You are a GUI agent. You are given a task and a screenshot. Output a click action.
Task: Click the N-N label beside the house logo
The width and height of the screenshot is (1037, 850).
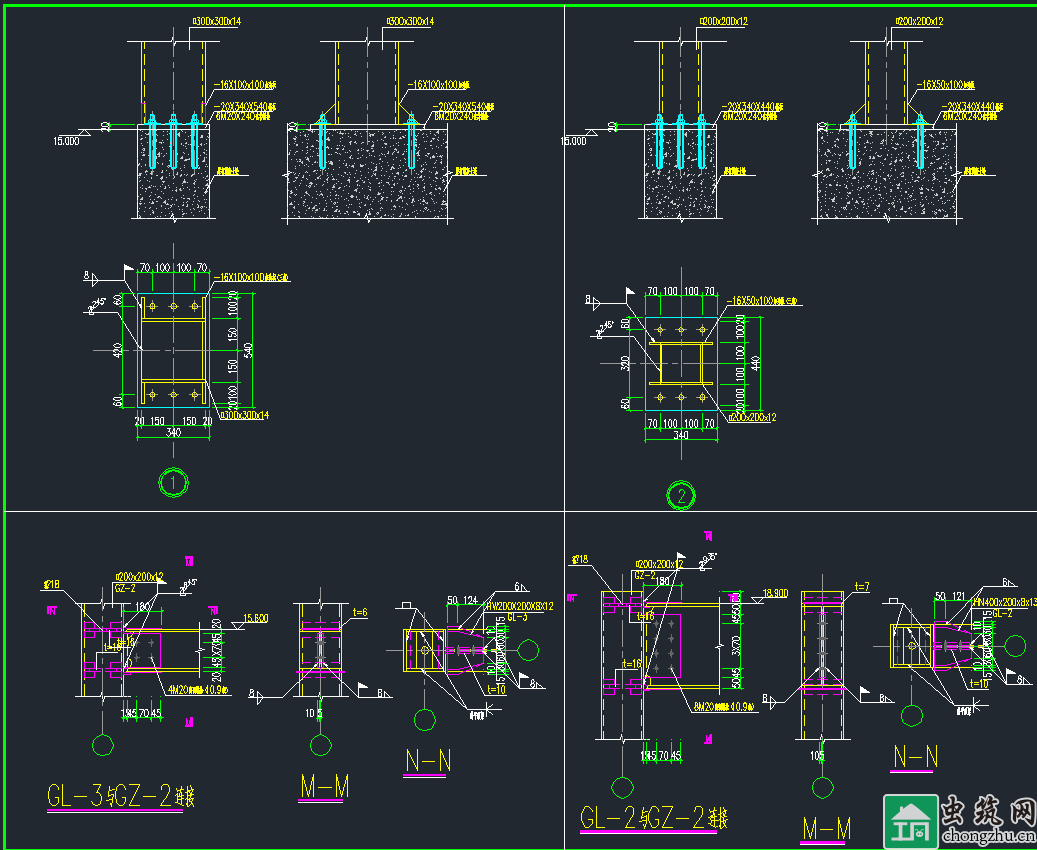pyautogui.click(x=915, y=758)
